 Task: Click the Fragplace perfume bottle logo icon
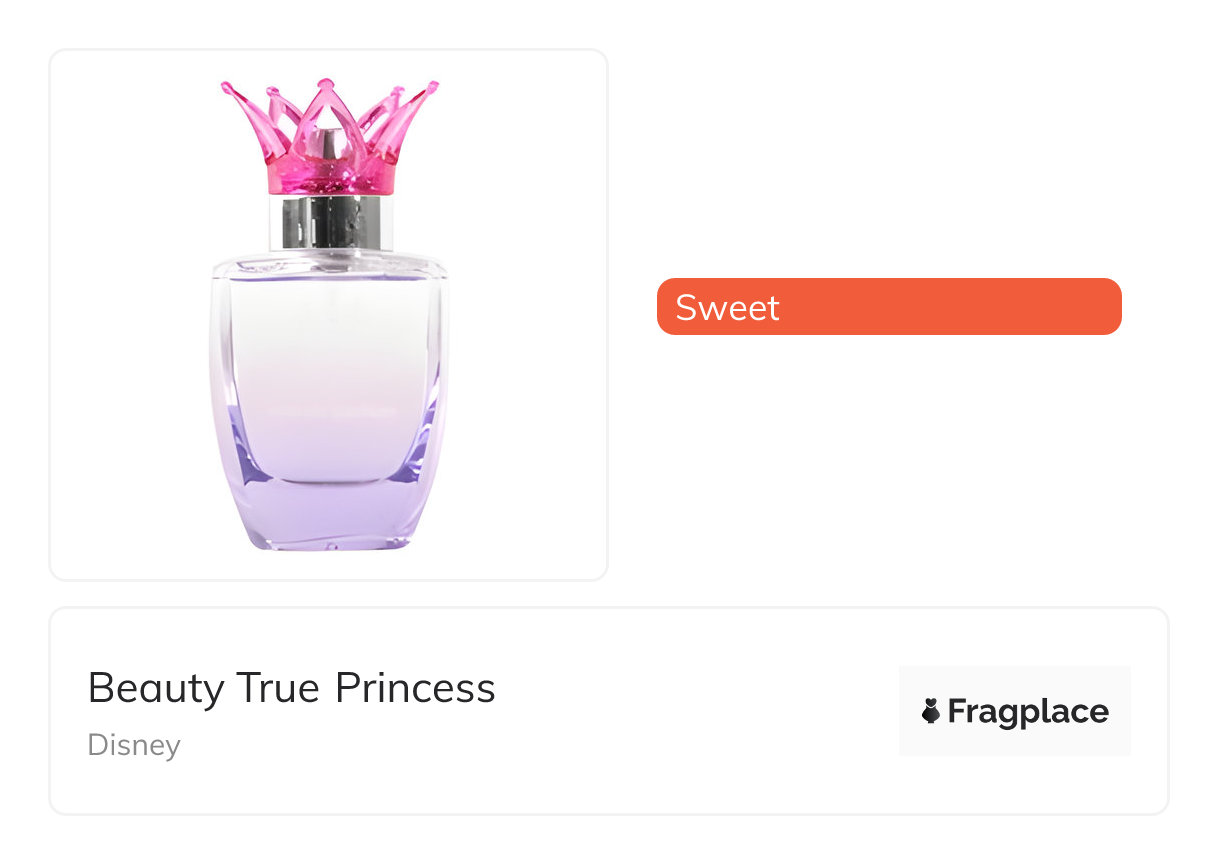click(x=931, y=712)
